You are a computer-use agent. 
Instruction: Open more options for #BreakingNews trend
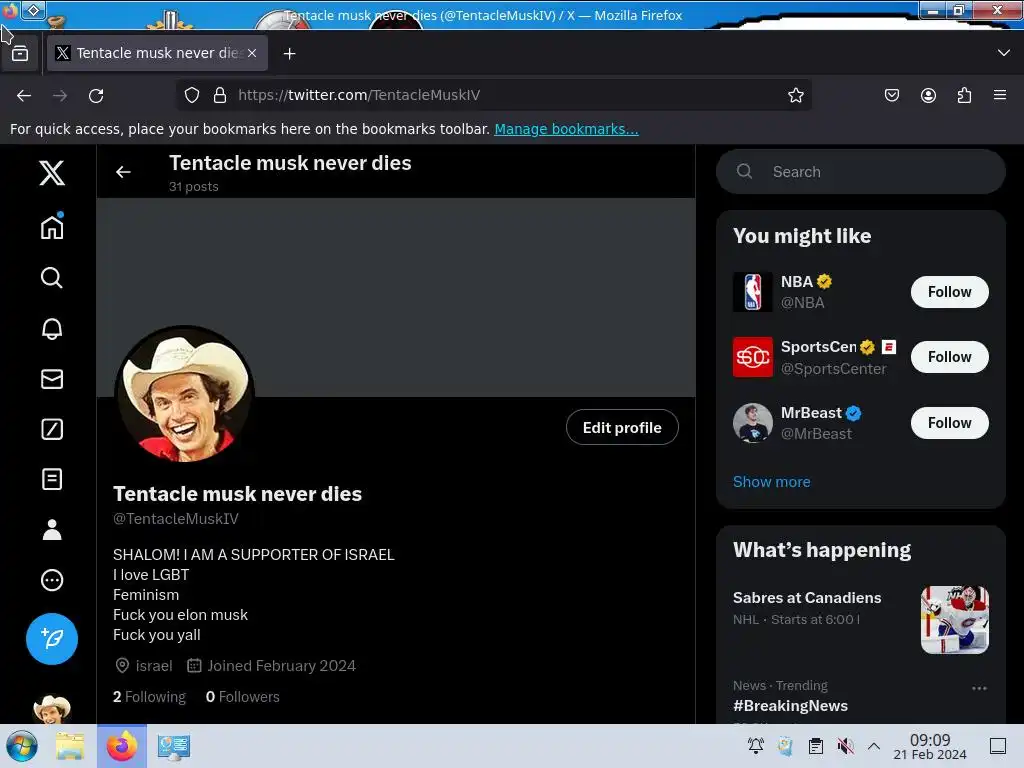pyautogui.click(x=979, y=688)
